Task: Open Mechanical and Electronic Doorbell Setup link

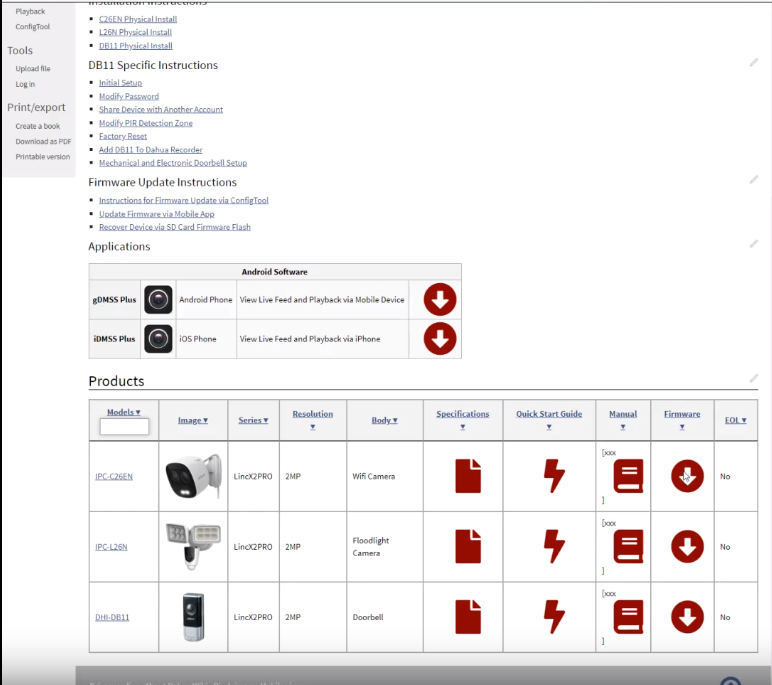Action: pyautogui.click(x=173, y=163)
